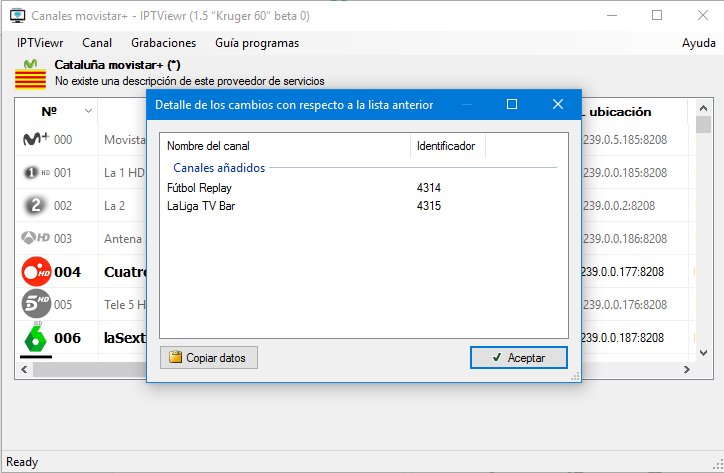Open the Grabaciones menu
The height and width of the screenshot is (473, 724).
tap(163, 43)
